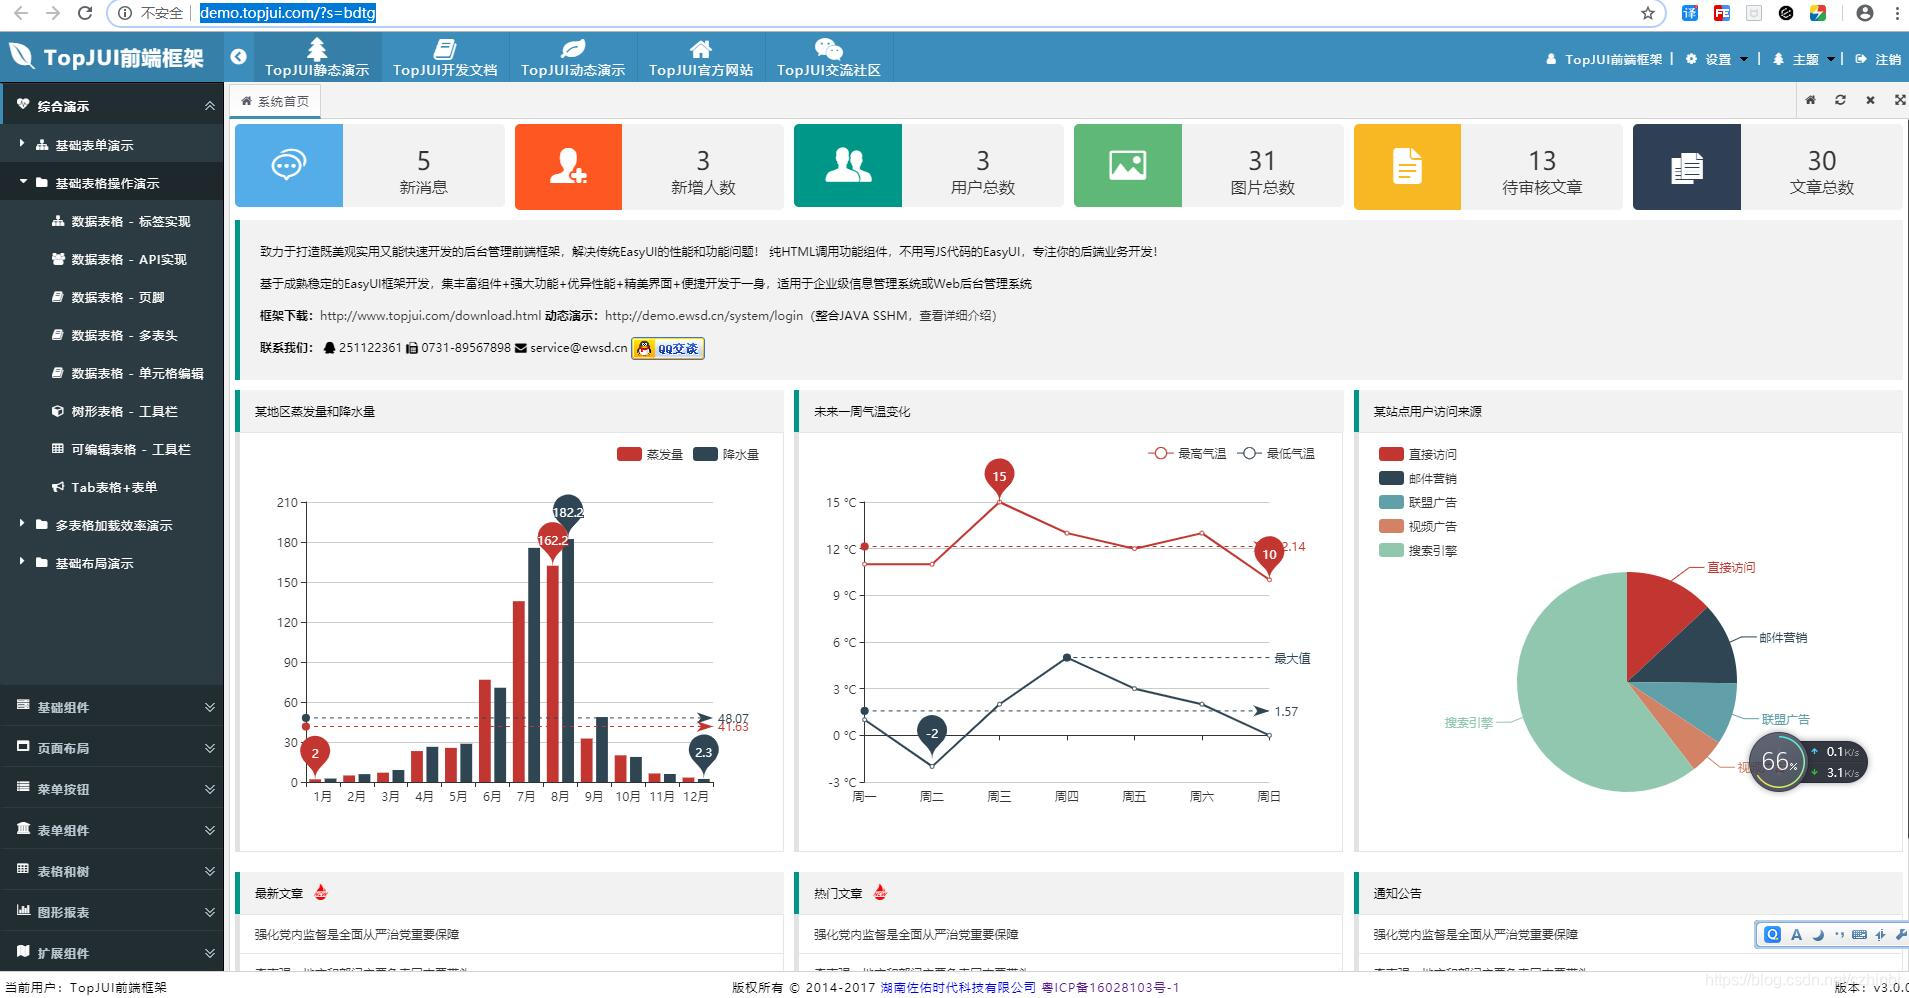Toggle 降水量 series in bar chart legend
The image size is (1909, 998).
pyautogui.click(x=726, y=454)
